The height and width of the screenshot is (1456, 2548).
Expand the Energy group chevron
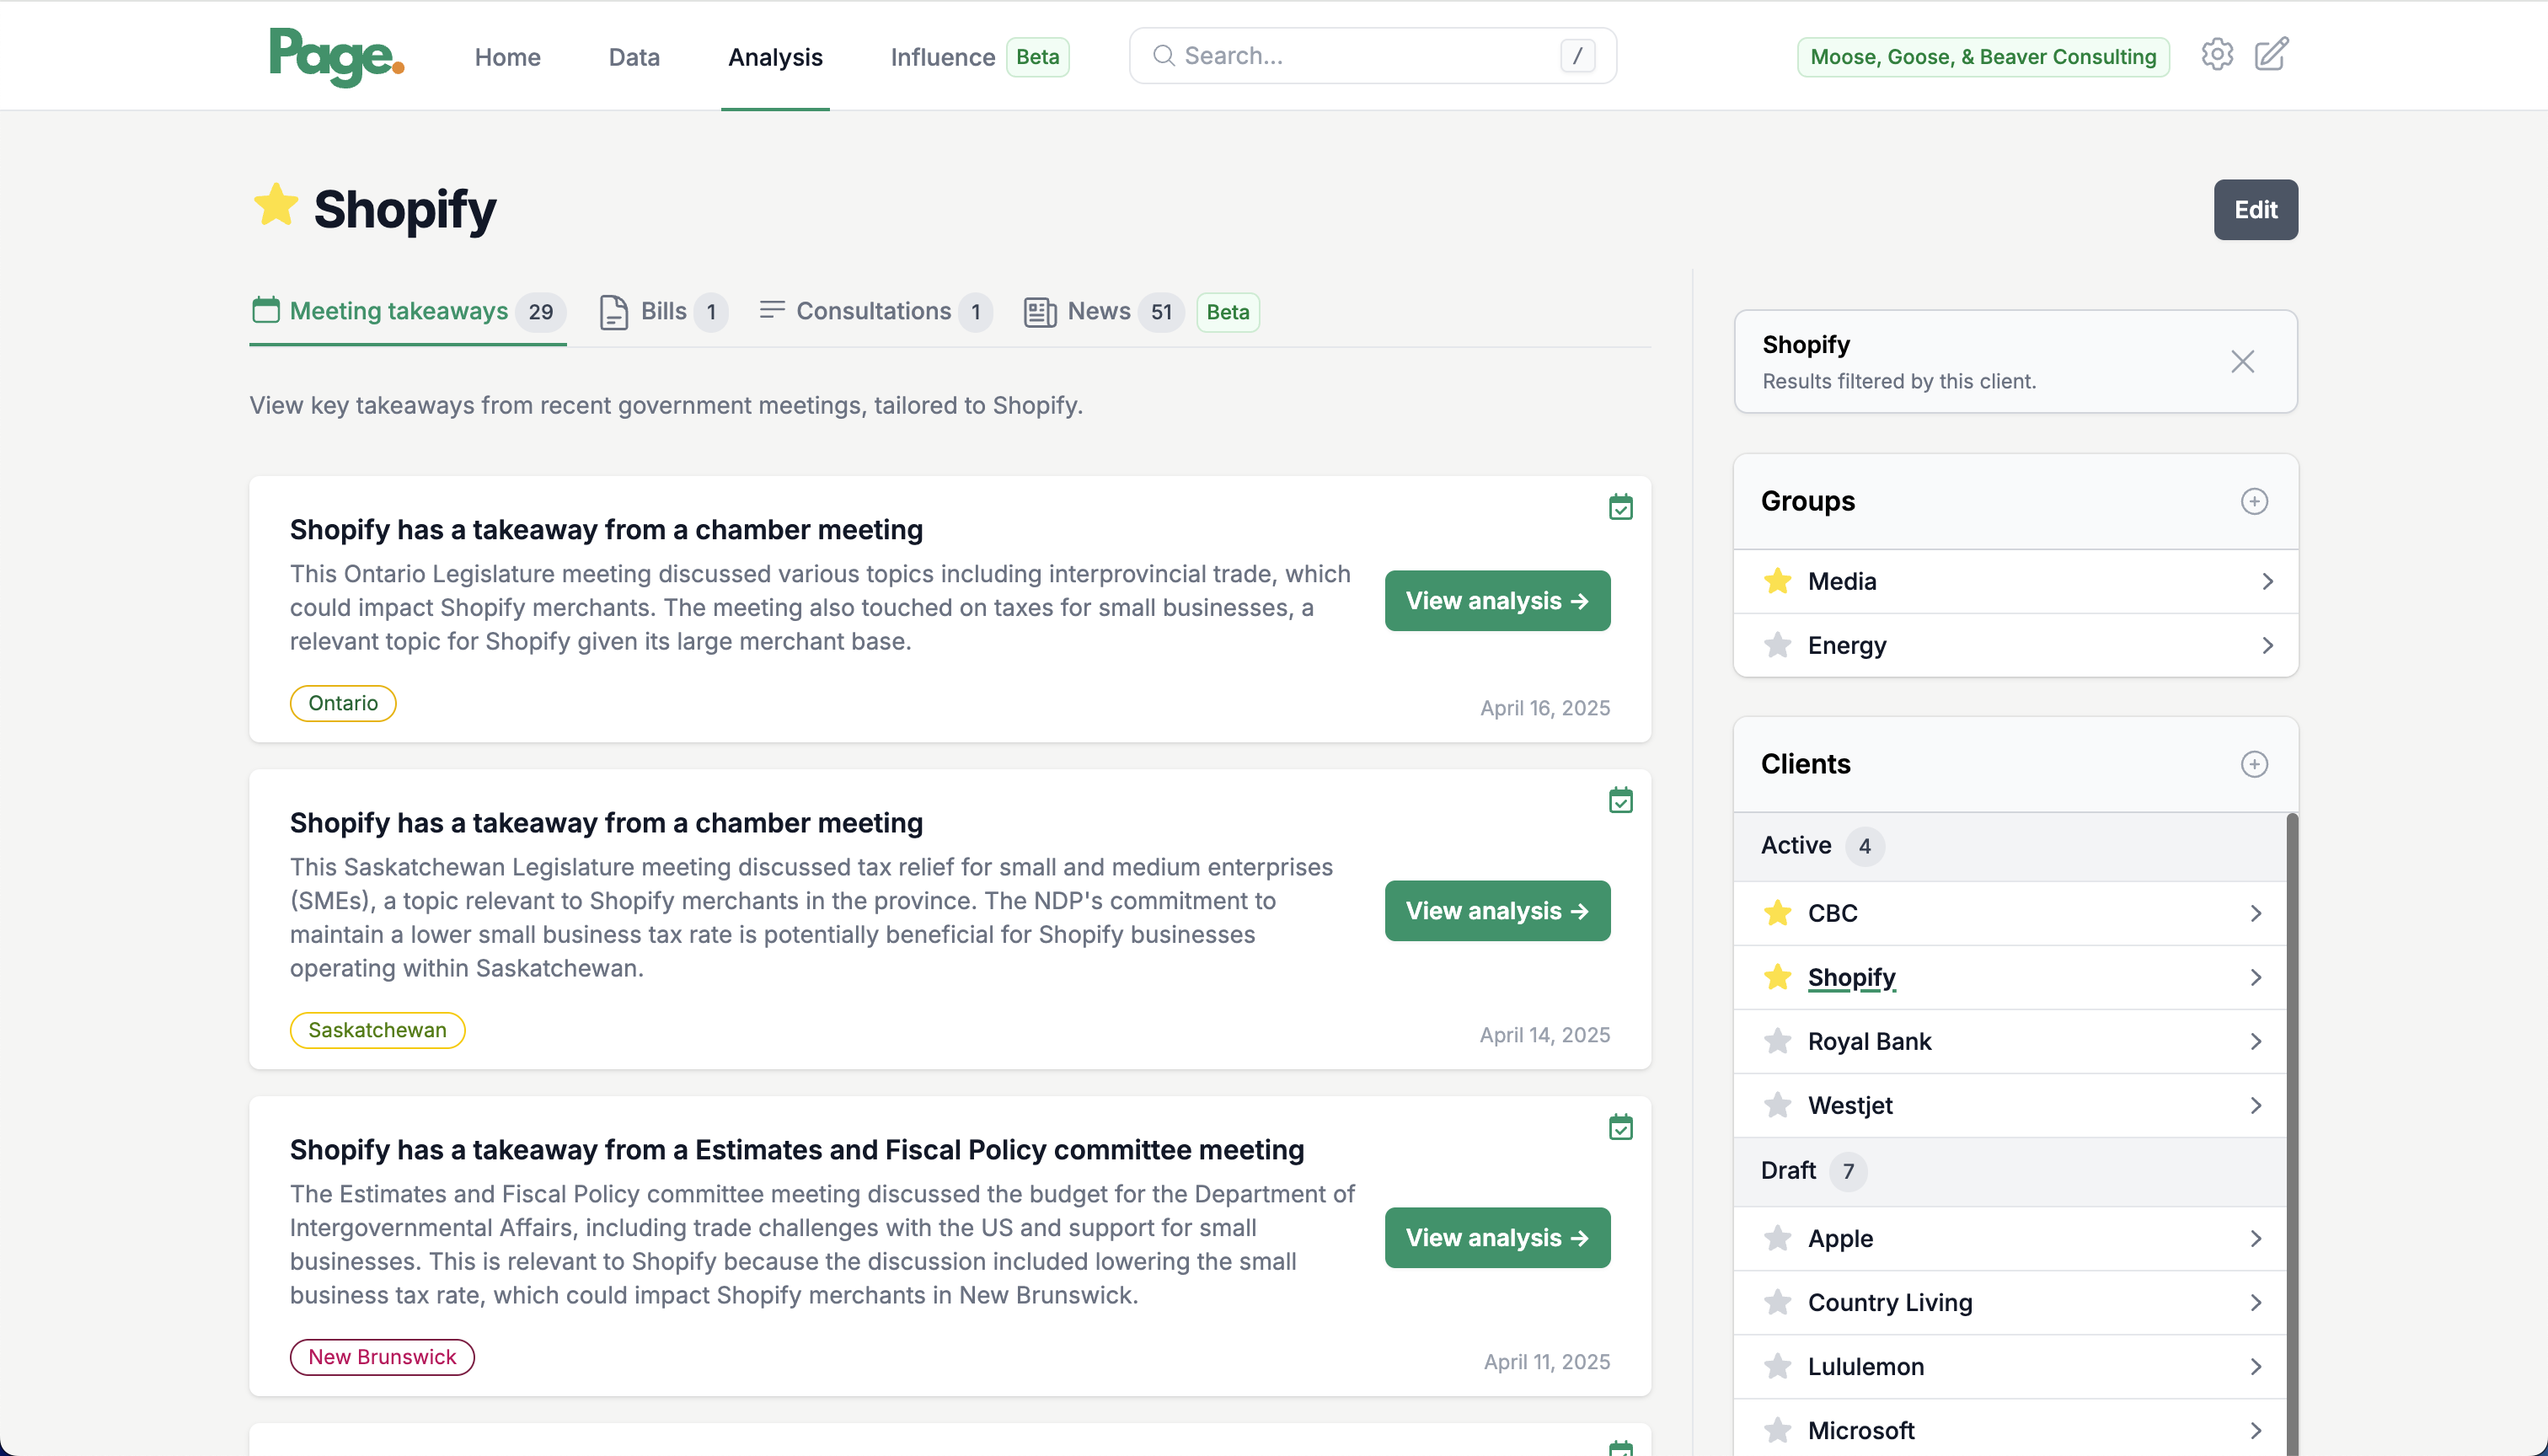[2267, 645]
